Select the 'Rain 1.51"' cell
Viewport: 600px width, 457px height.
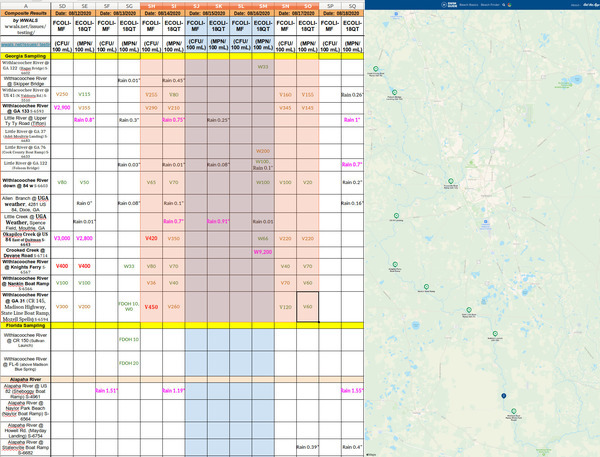click(x=106, y=391)
